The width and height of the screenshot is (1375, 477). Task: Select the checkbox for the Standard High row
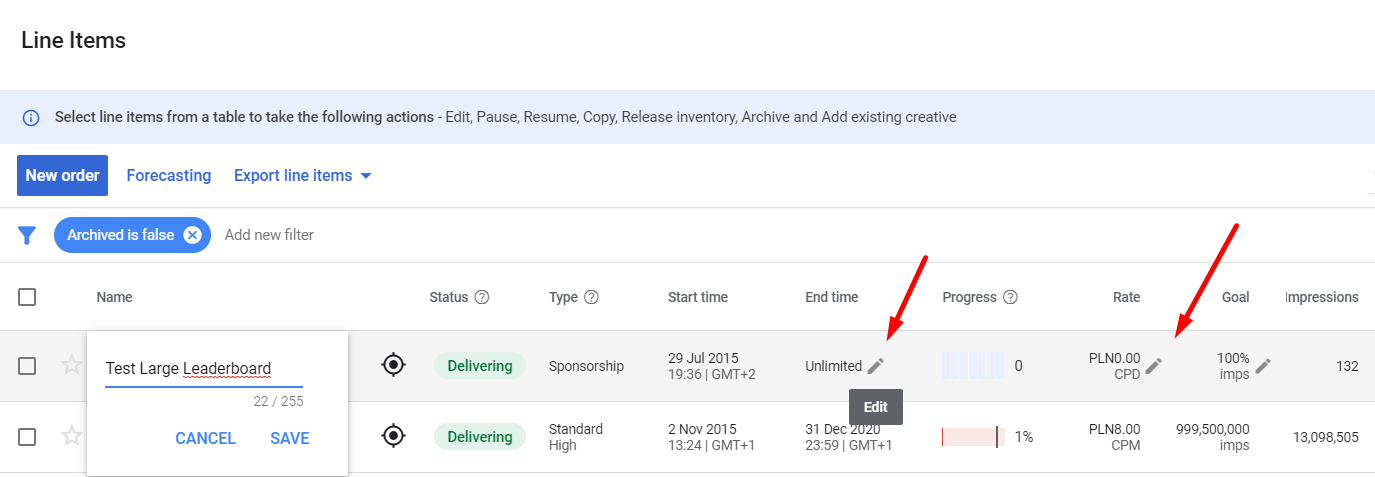(x=27, y=437)
